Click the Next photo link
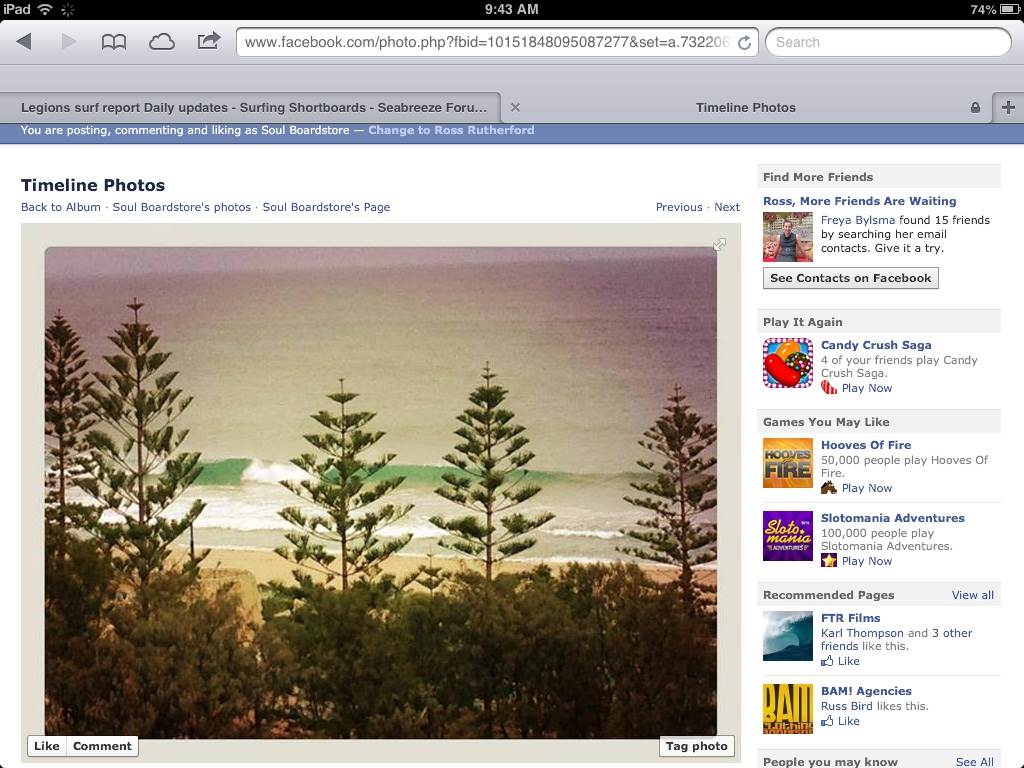Viewport: 1024px width, 768px height. click(x=727, y=207)
